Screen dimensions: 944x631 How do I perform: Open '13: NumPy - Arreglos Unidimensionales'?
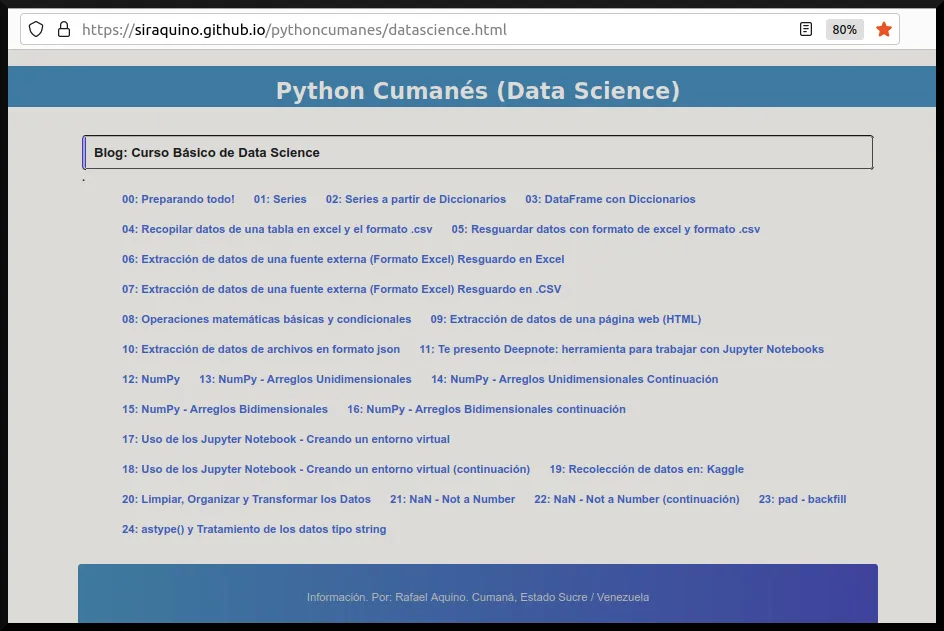[305, 379]
